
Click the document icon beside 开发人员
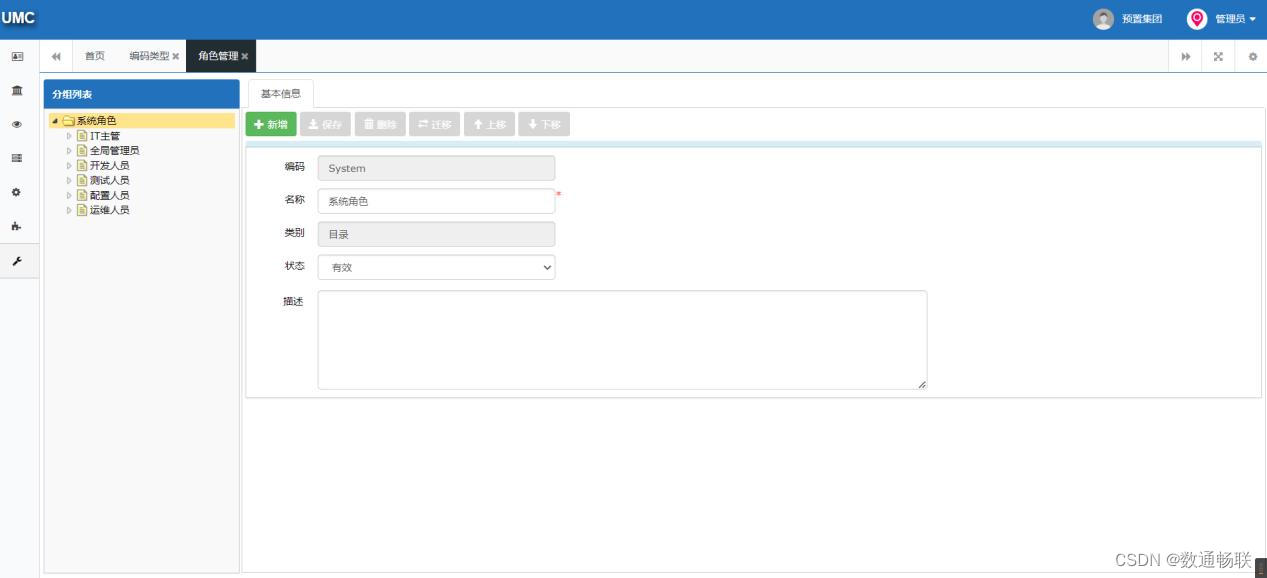coord(82,166)
